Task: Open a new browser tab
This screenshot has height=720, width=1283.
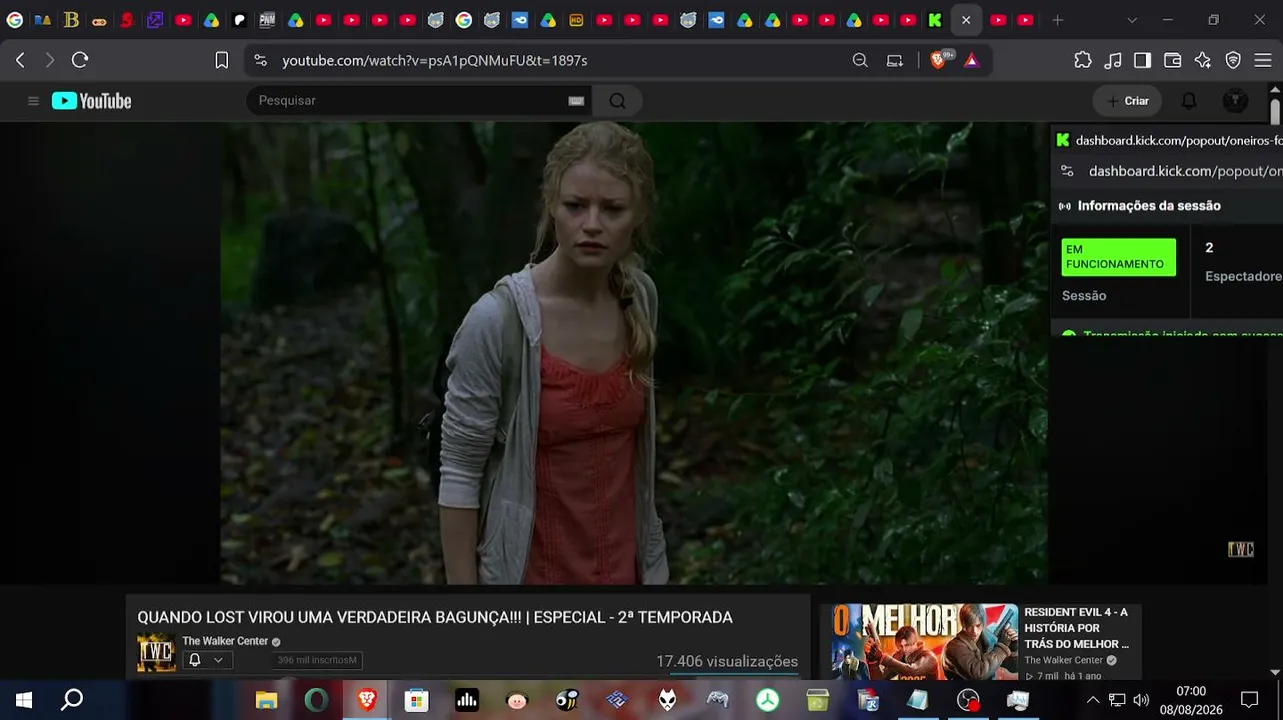Action: (1058, 20)
